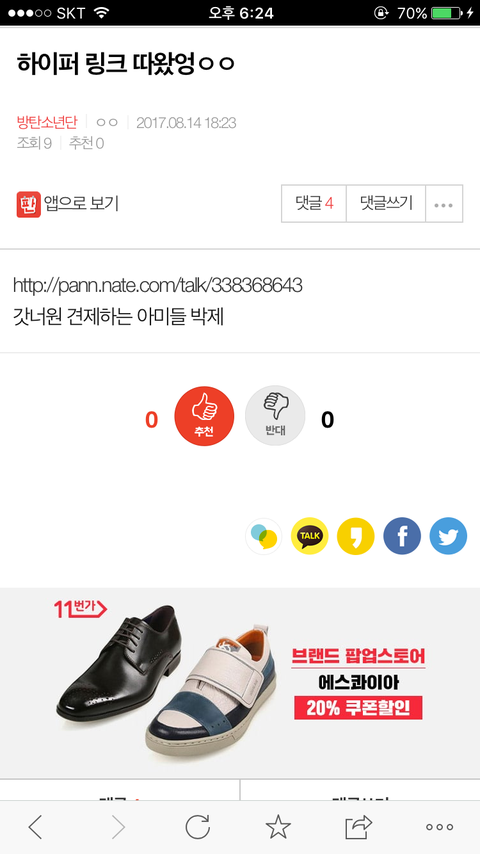Tap the gray thumbs-down 반대 button

275,417
